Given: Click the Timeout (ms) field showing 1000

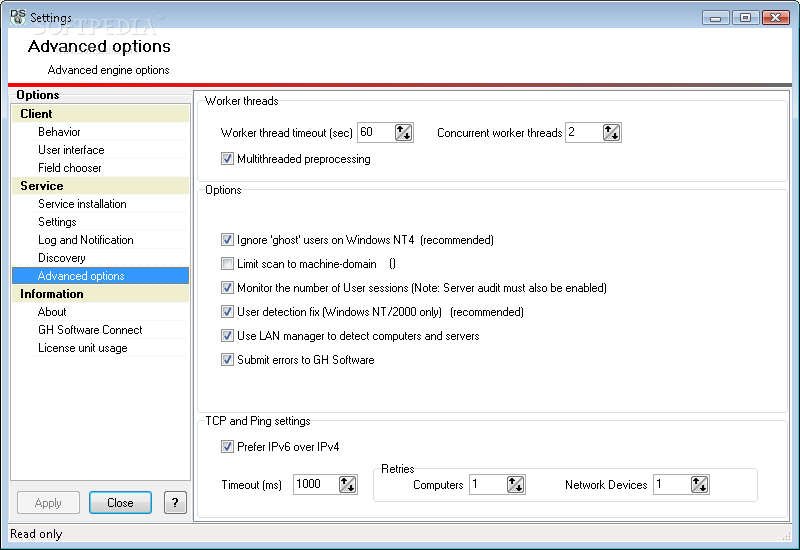Looking at the screenshot, I should point(316,484).
